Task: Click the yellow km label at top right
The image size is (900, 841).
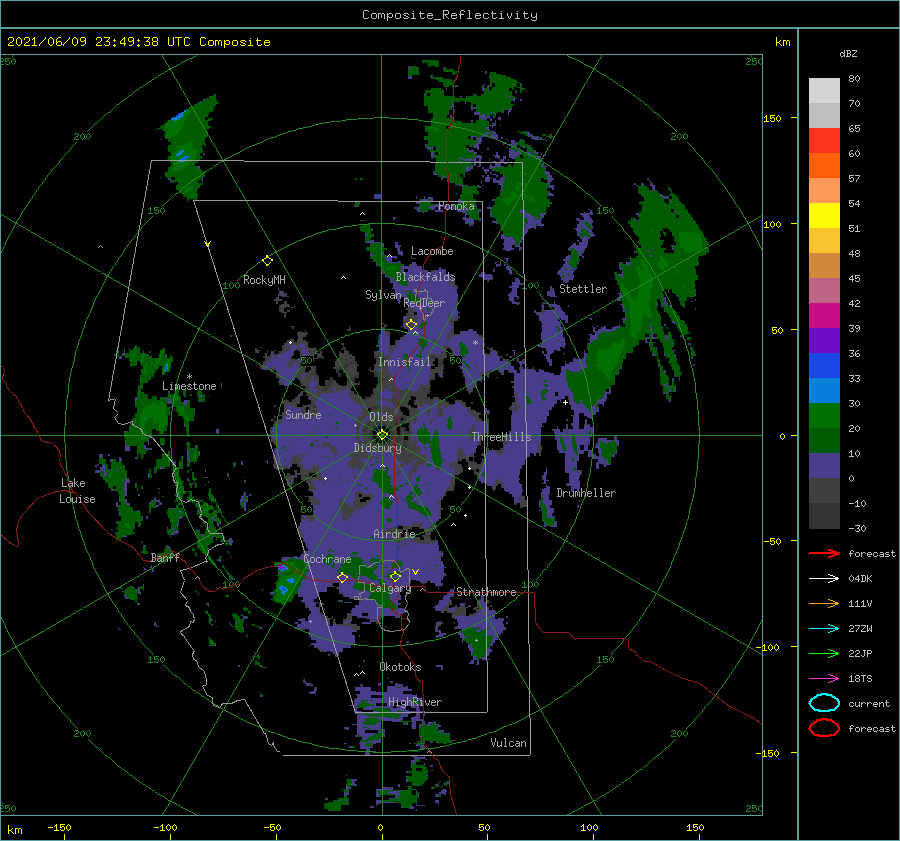Action: pos(782,42)
